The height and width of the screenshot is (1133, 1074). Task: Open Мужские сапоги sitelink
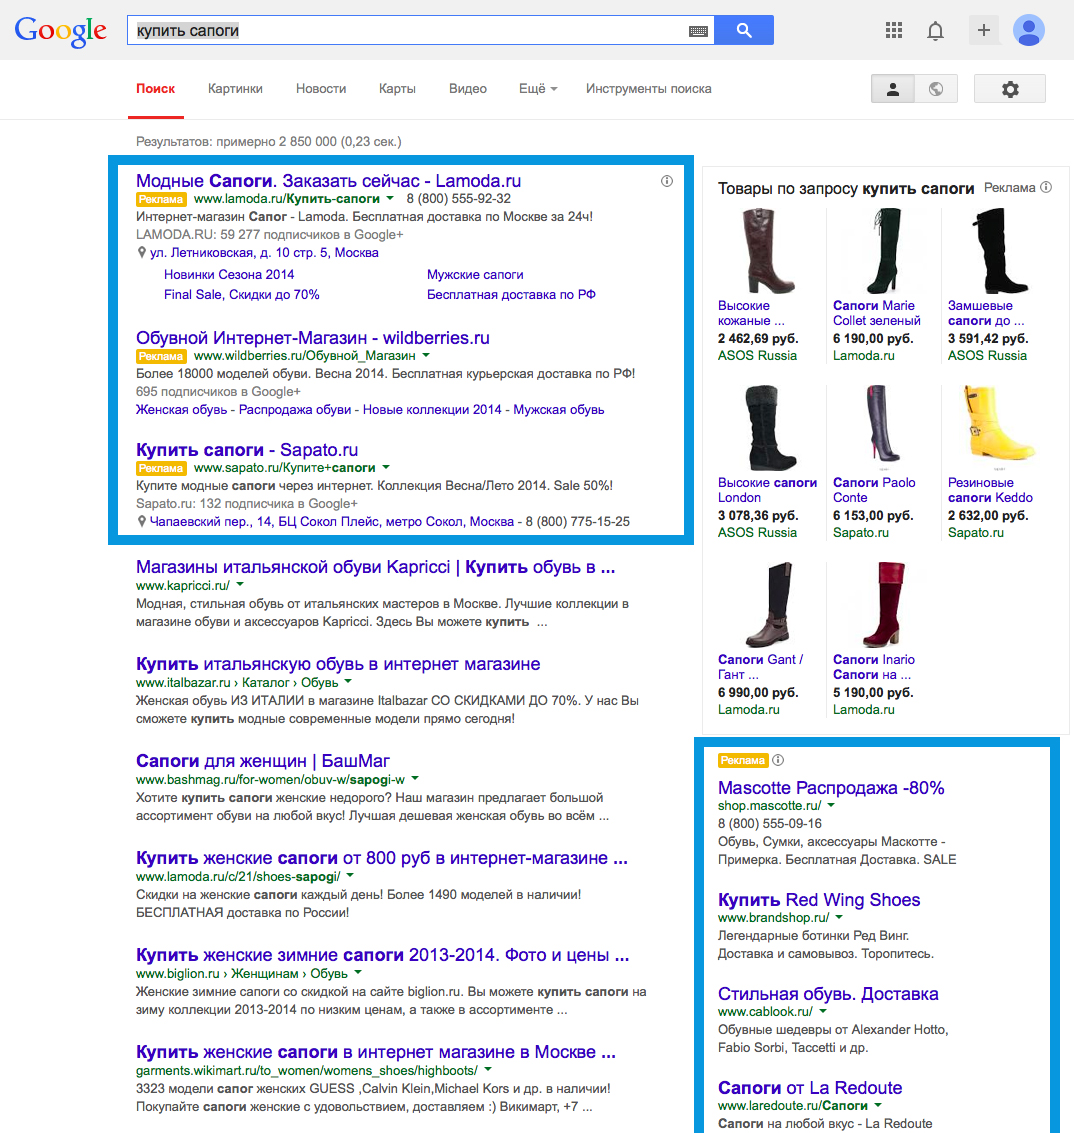[x=475, y=275]
